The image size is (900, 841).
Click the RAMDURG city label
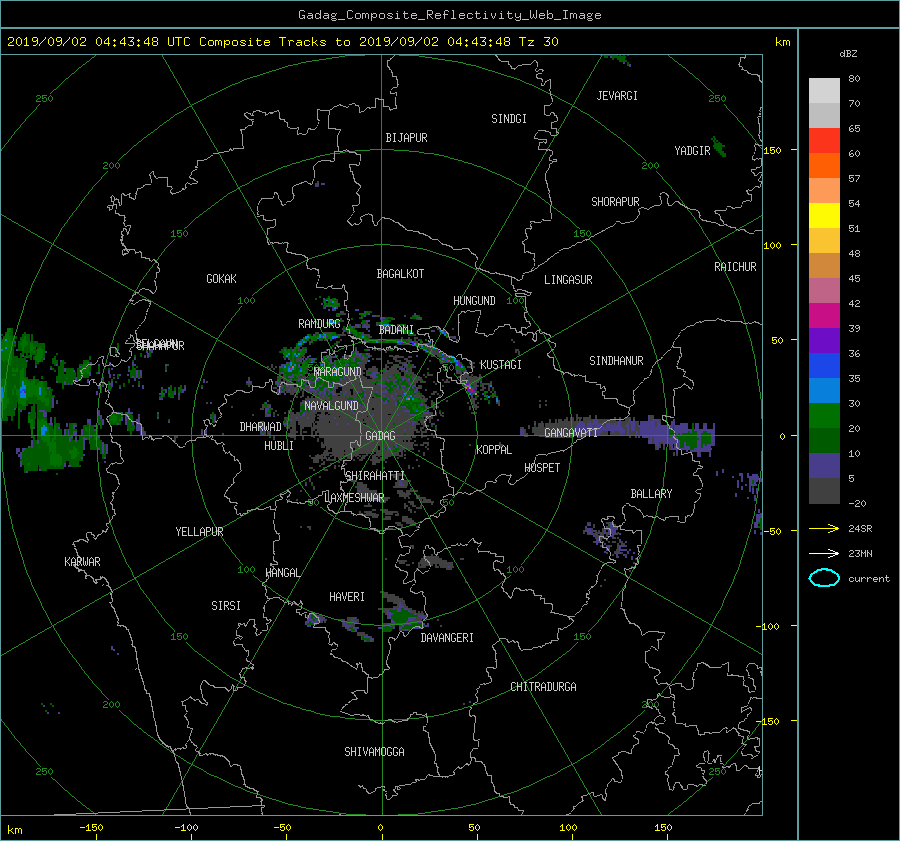coord(319,324)
